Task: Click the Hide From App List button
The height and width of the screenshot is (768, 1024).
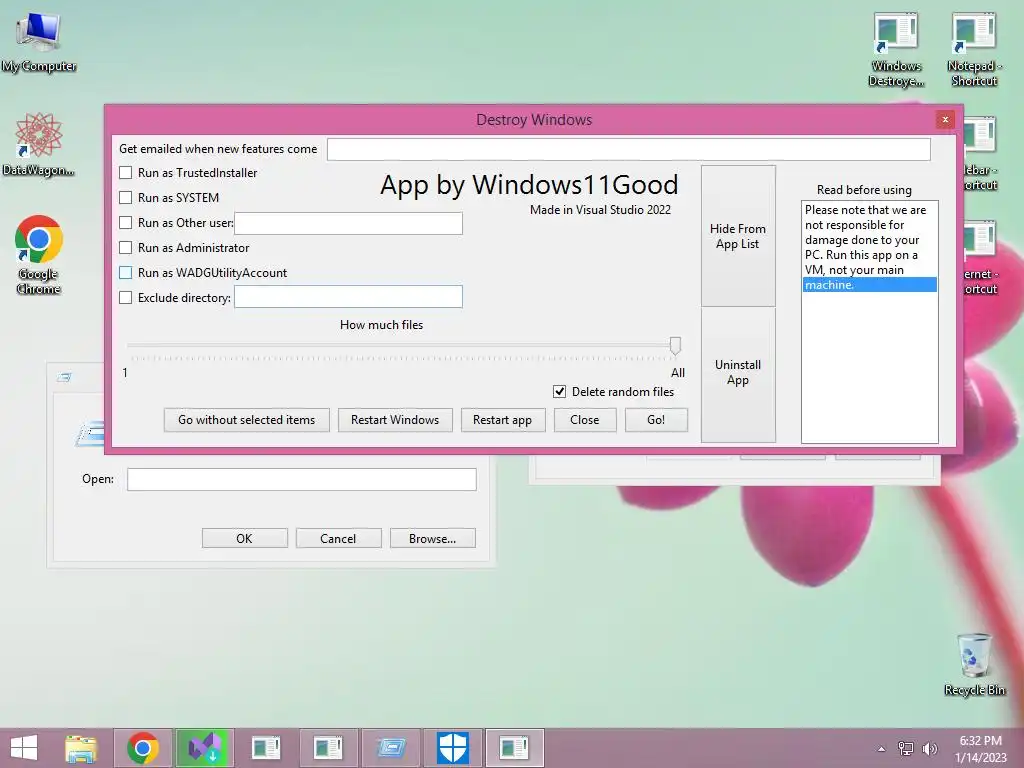Action: click(738, 236)
